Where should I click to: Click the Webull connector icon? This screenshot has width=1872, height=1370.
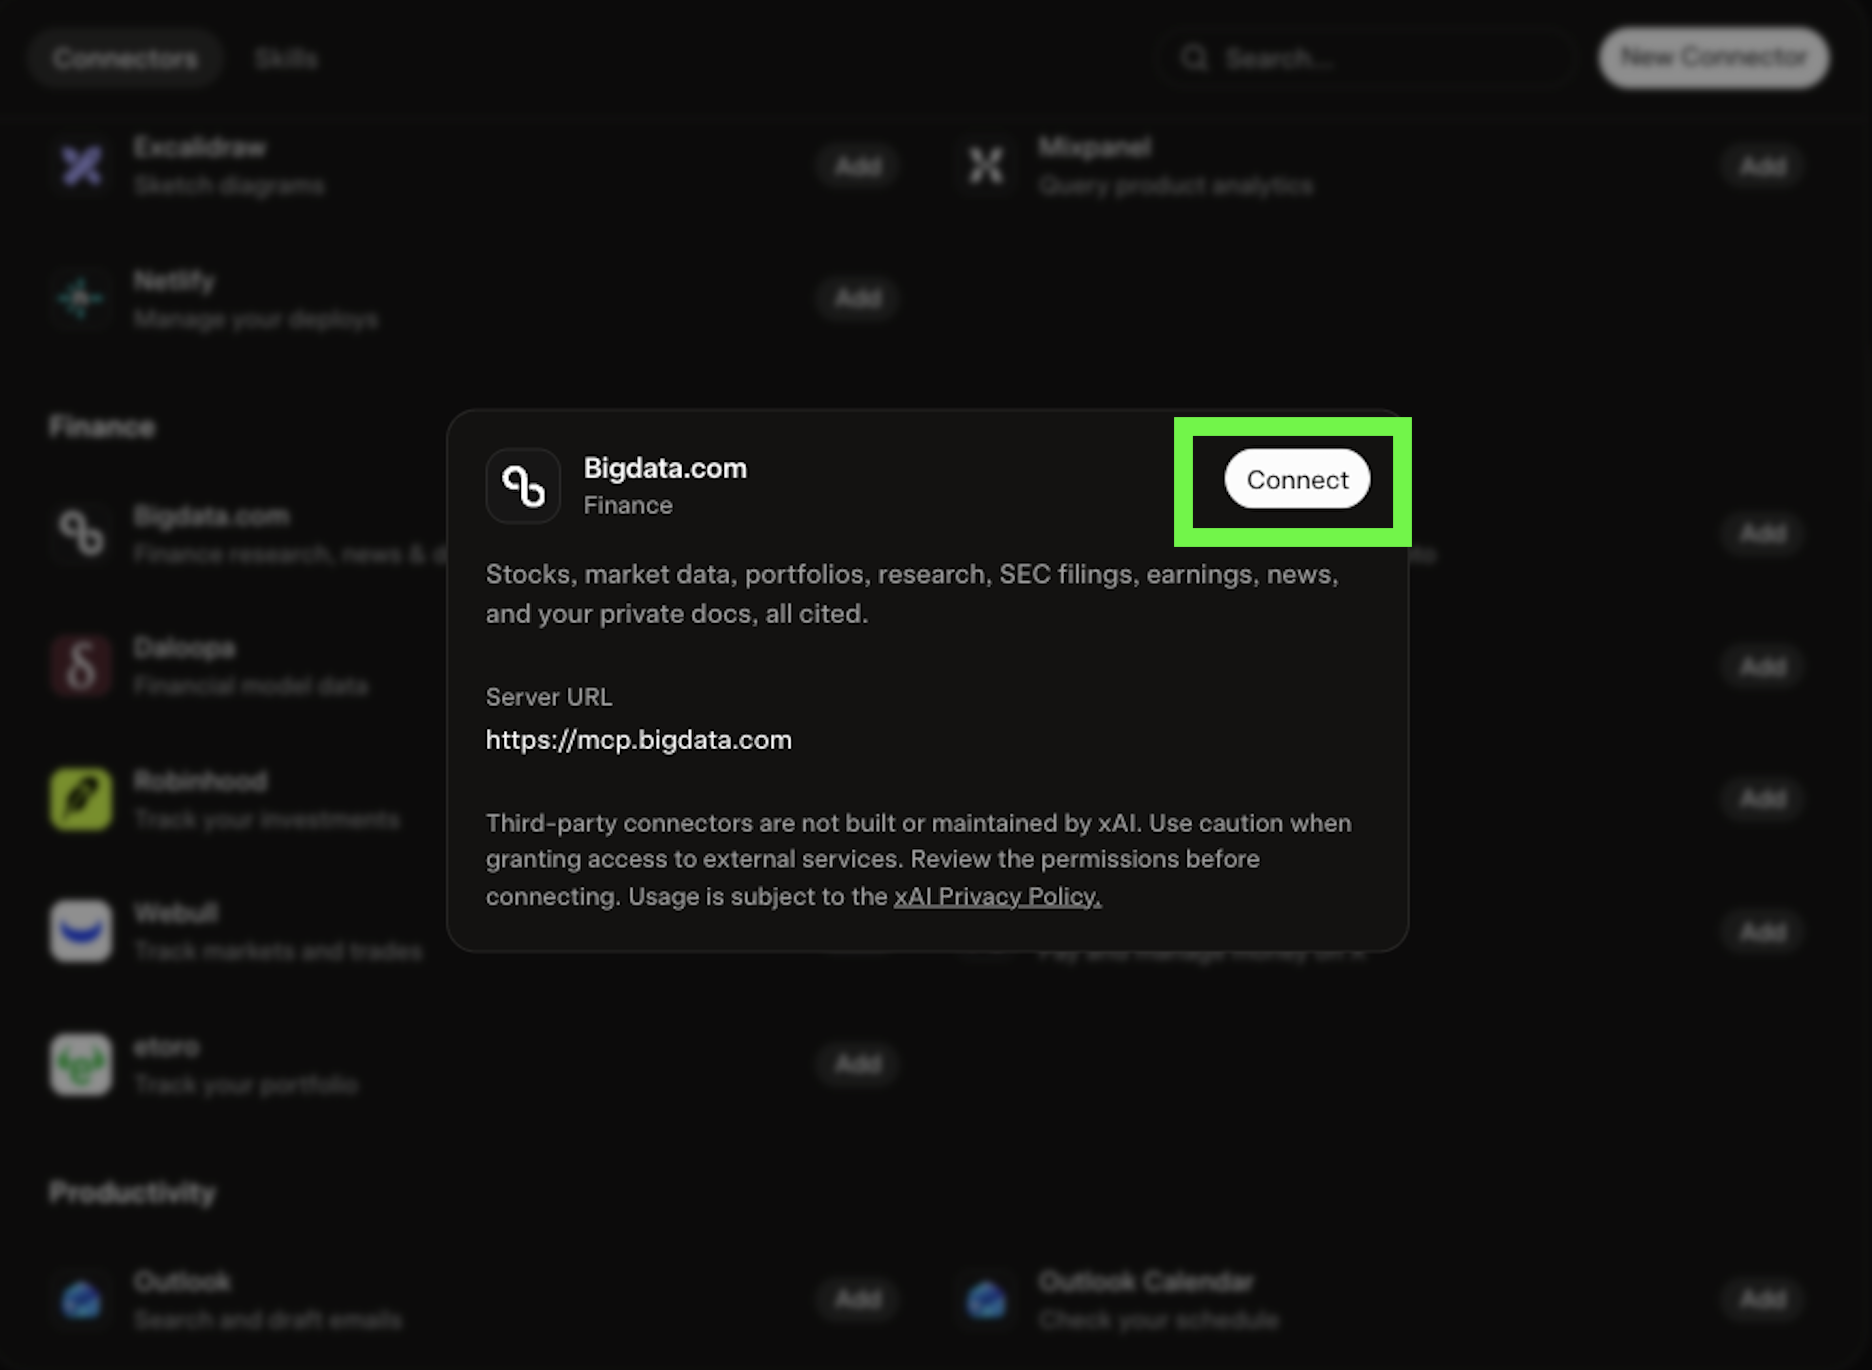[81, 931]
